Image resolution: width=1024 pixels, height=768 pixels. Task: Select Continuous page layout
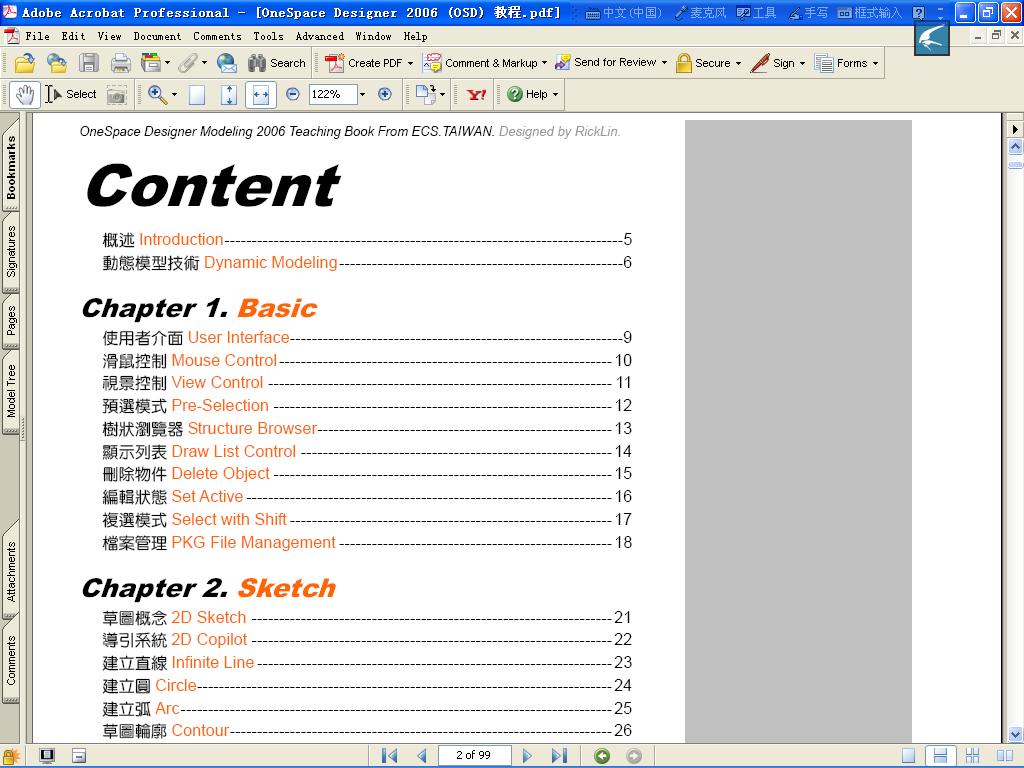(940, 756)
